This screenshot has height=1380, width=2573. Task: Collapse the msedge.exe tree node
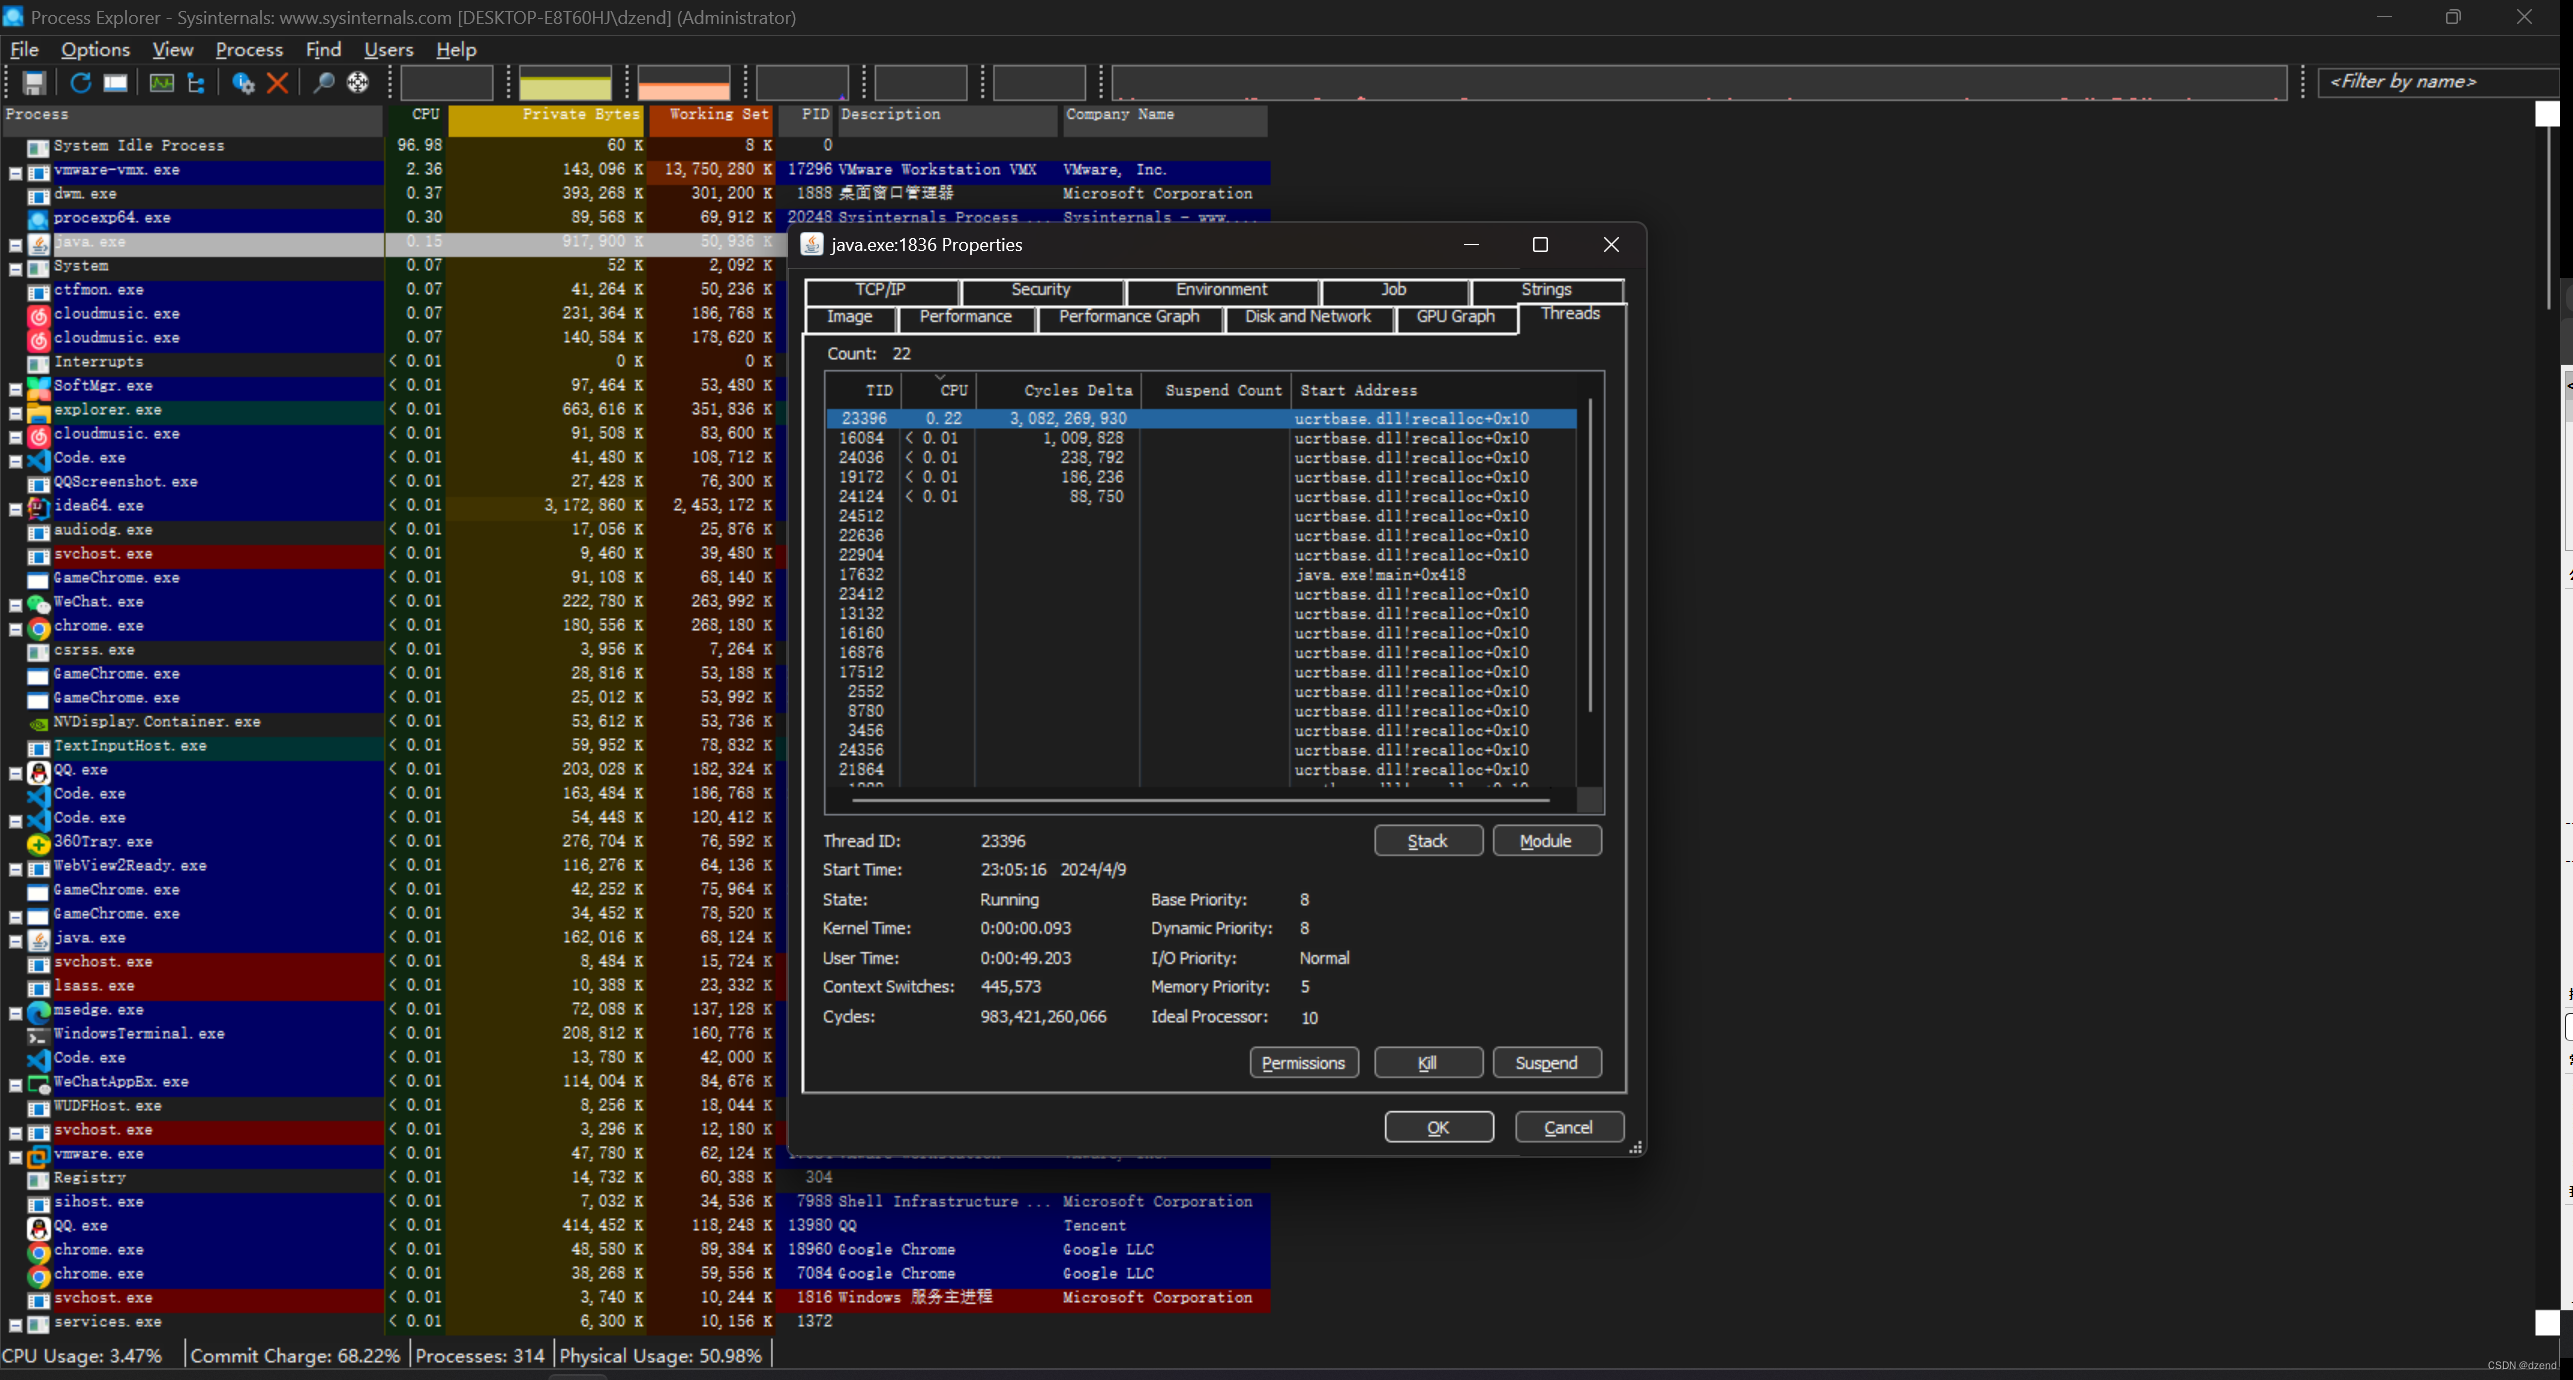(16, 1012)
